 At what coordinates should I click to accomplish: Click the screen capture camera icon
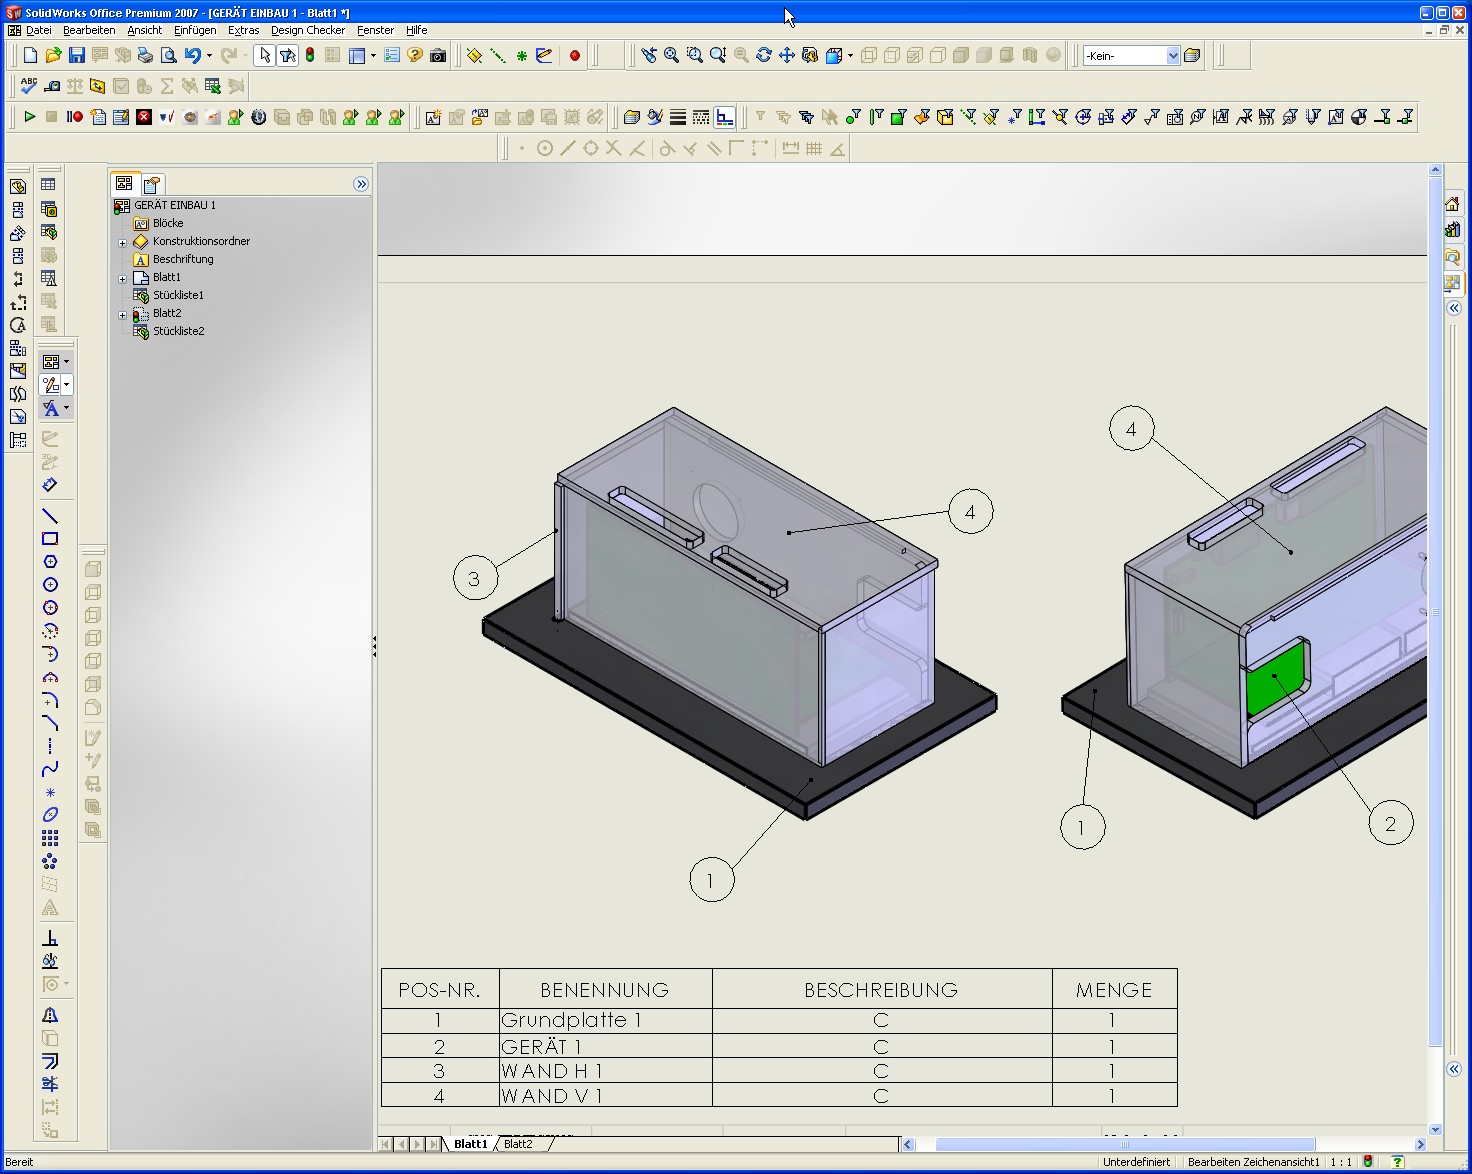click(438, 56)
